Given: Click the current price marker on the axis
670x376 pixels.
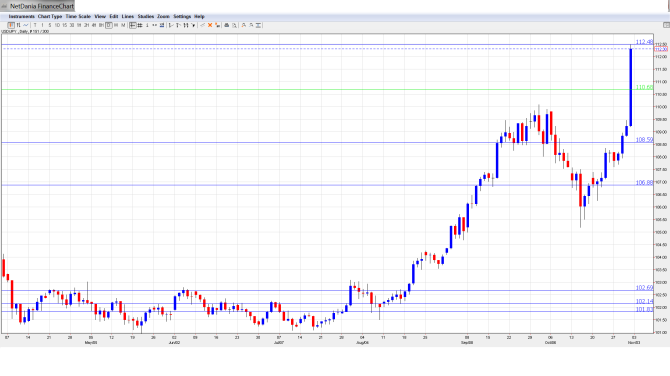Looking at the screenshot, I should 661,49.
